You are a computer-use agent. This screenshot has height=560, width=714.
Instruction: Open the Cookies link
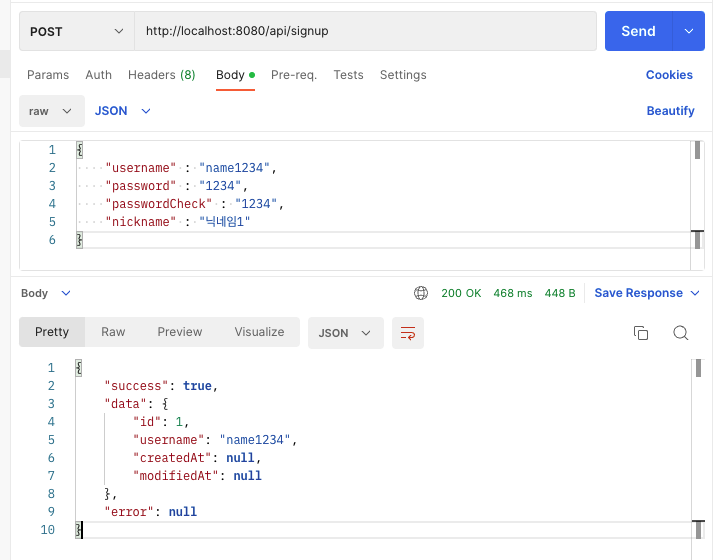669,75
